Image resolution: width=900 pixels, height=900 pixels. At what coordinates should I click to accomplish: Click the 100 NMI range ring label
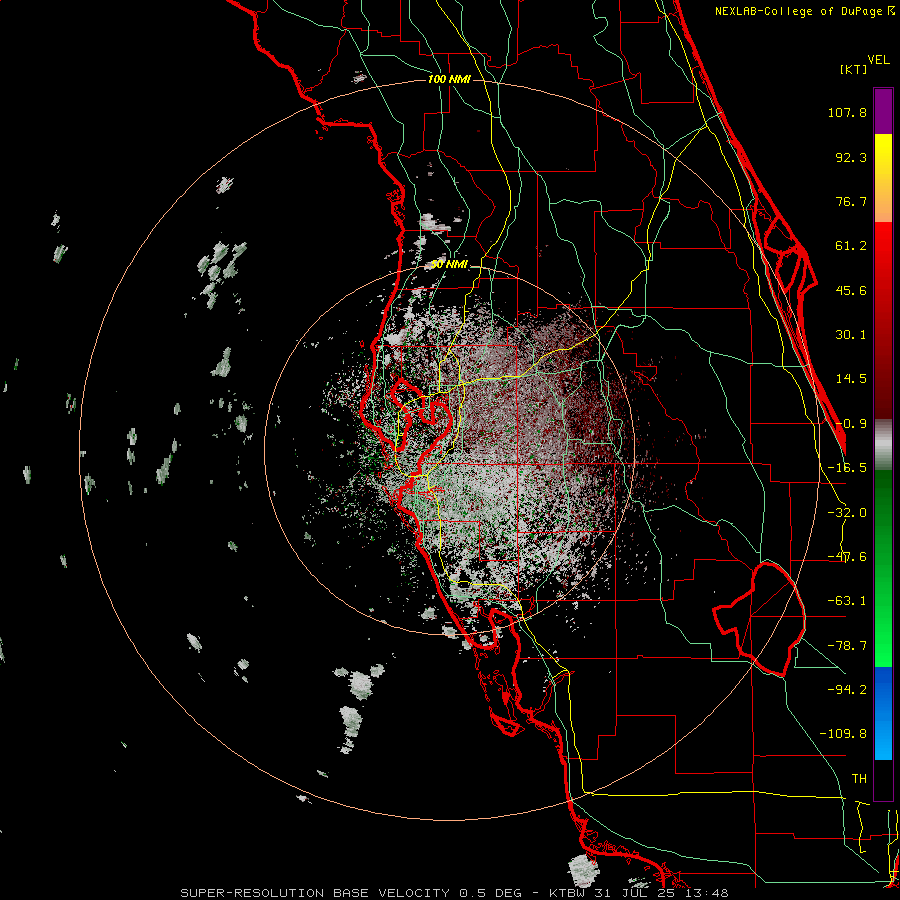[x=449, y=79]
